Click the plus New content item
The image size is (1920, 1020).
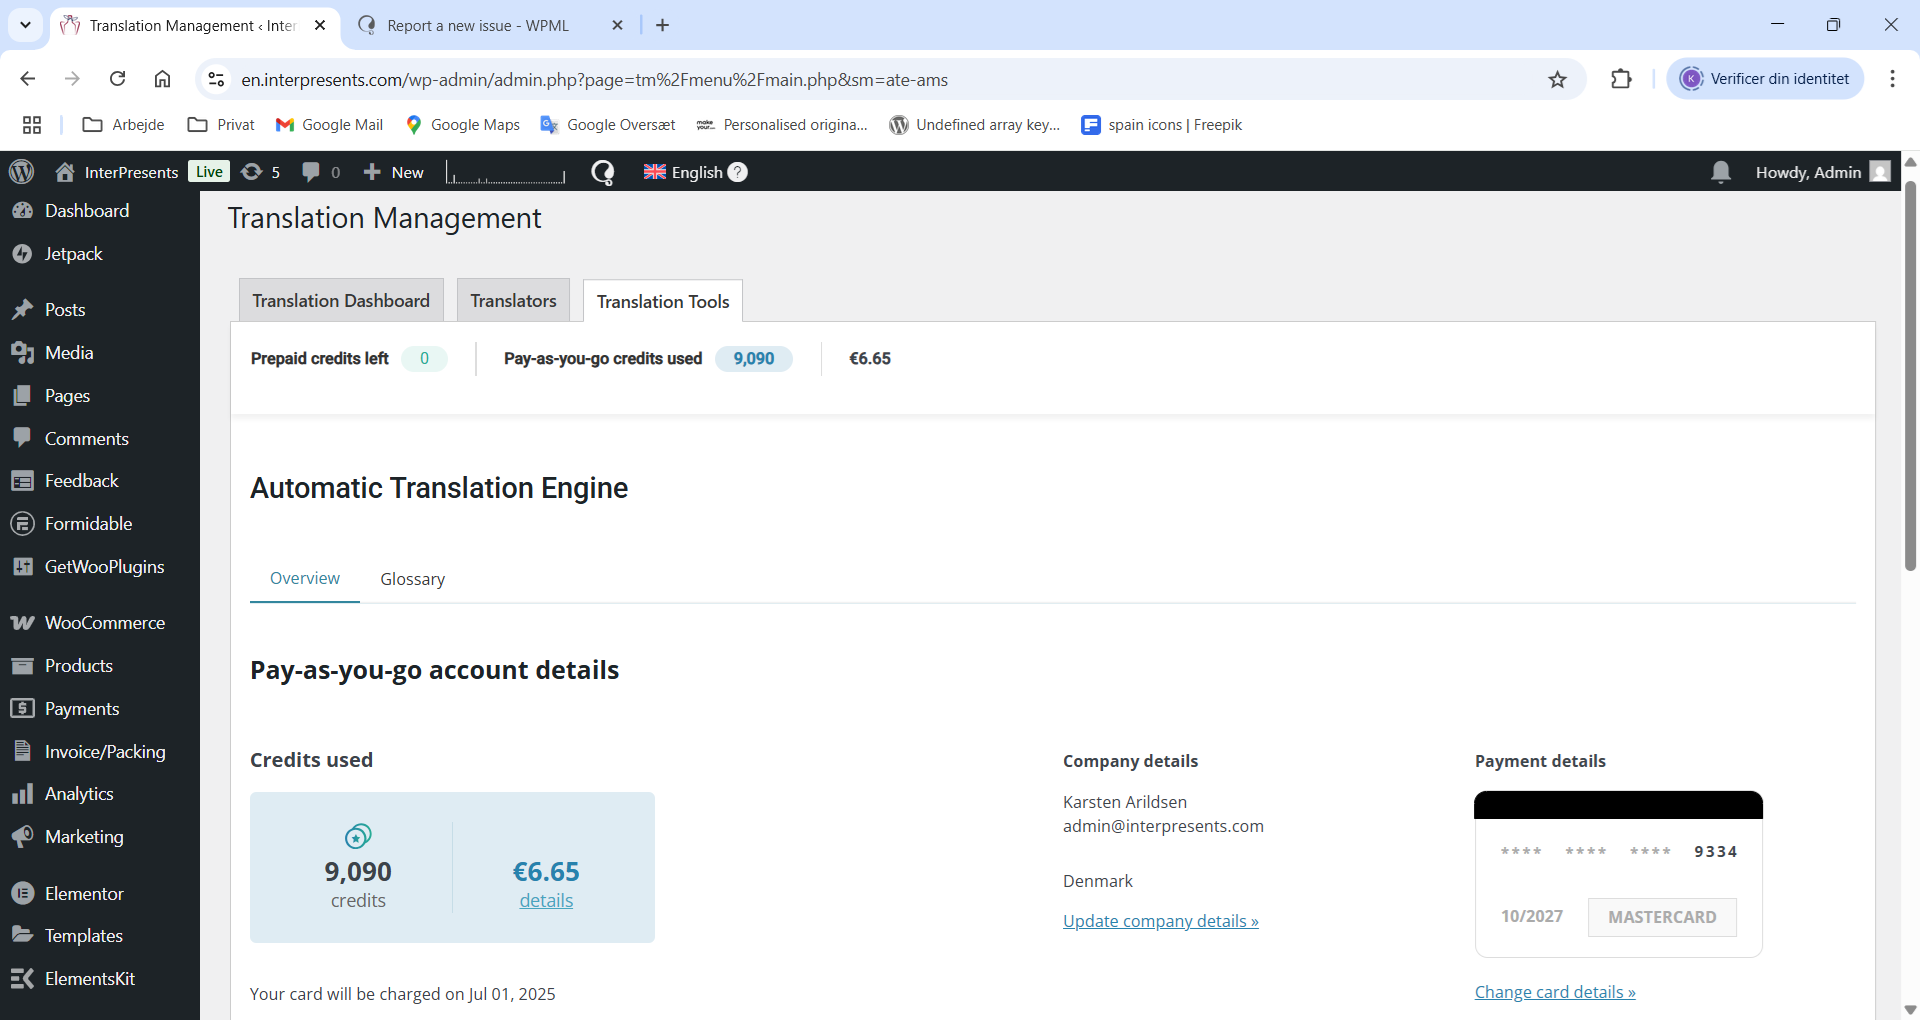click(x=394, y=172)
